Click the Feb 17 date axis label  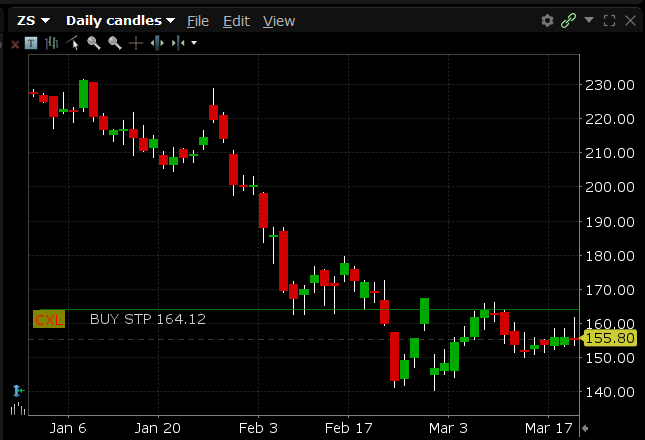[348, 428]
